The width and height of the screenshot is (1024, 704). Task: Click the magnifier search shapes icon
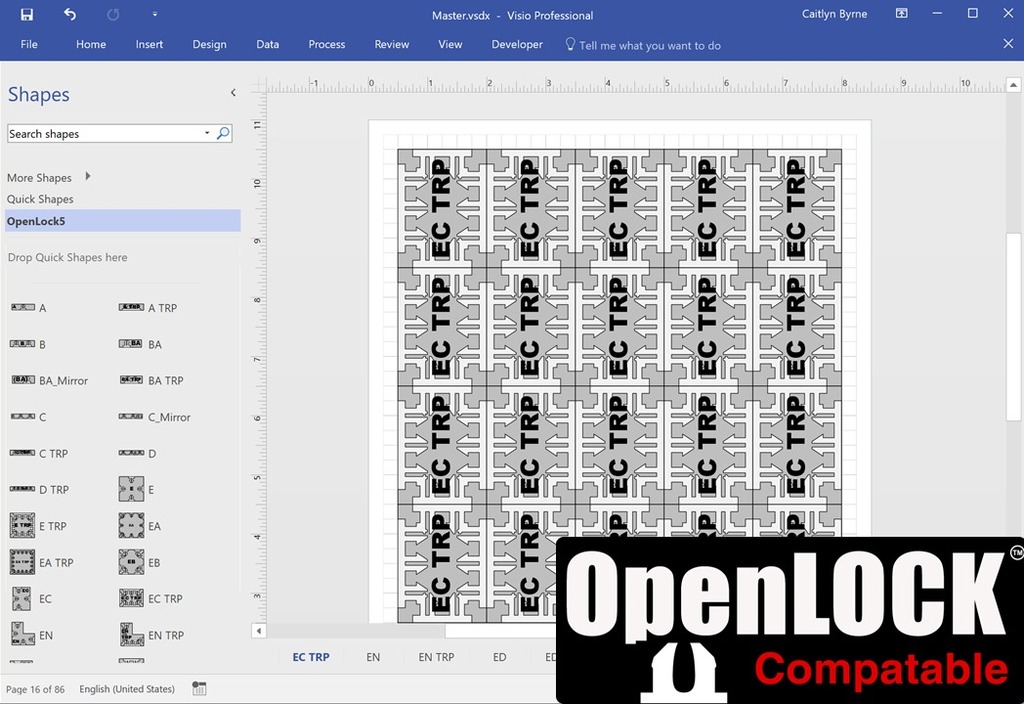click(223, 133)
